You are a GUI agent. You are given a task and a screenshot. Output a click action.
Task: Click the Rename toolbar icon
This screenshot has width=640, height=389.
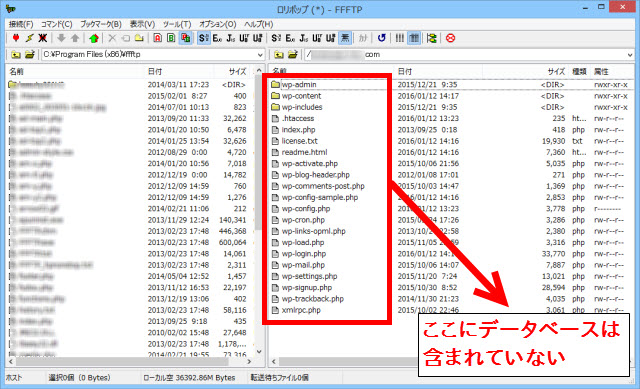point(126,38)
